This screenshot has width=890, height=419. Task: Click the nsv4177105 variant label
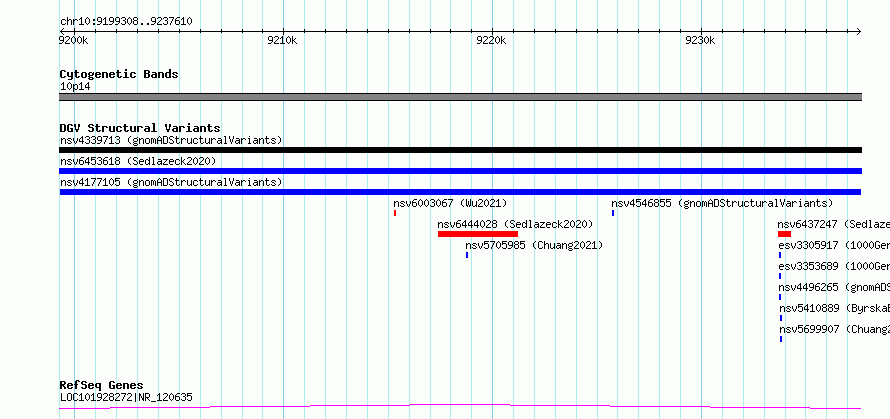pos(171,182)
